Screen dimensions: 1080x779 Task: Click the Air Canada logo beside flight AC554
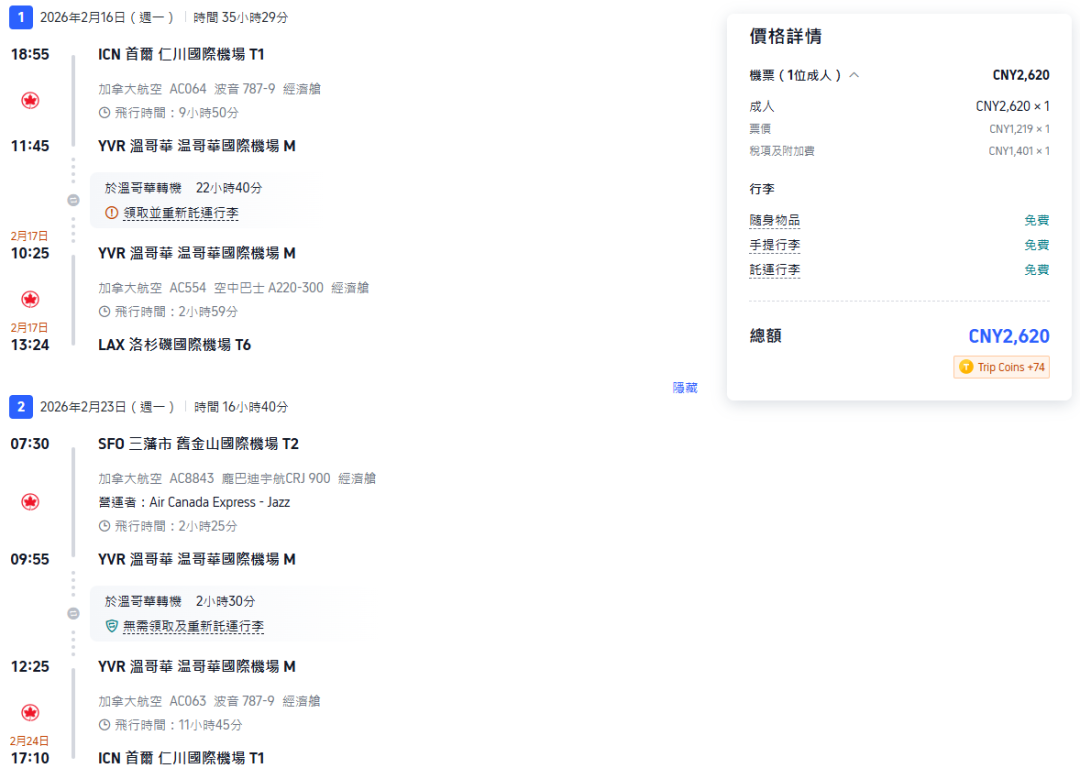coord(30,298)
